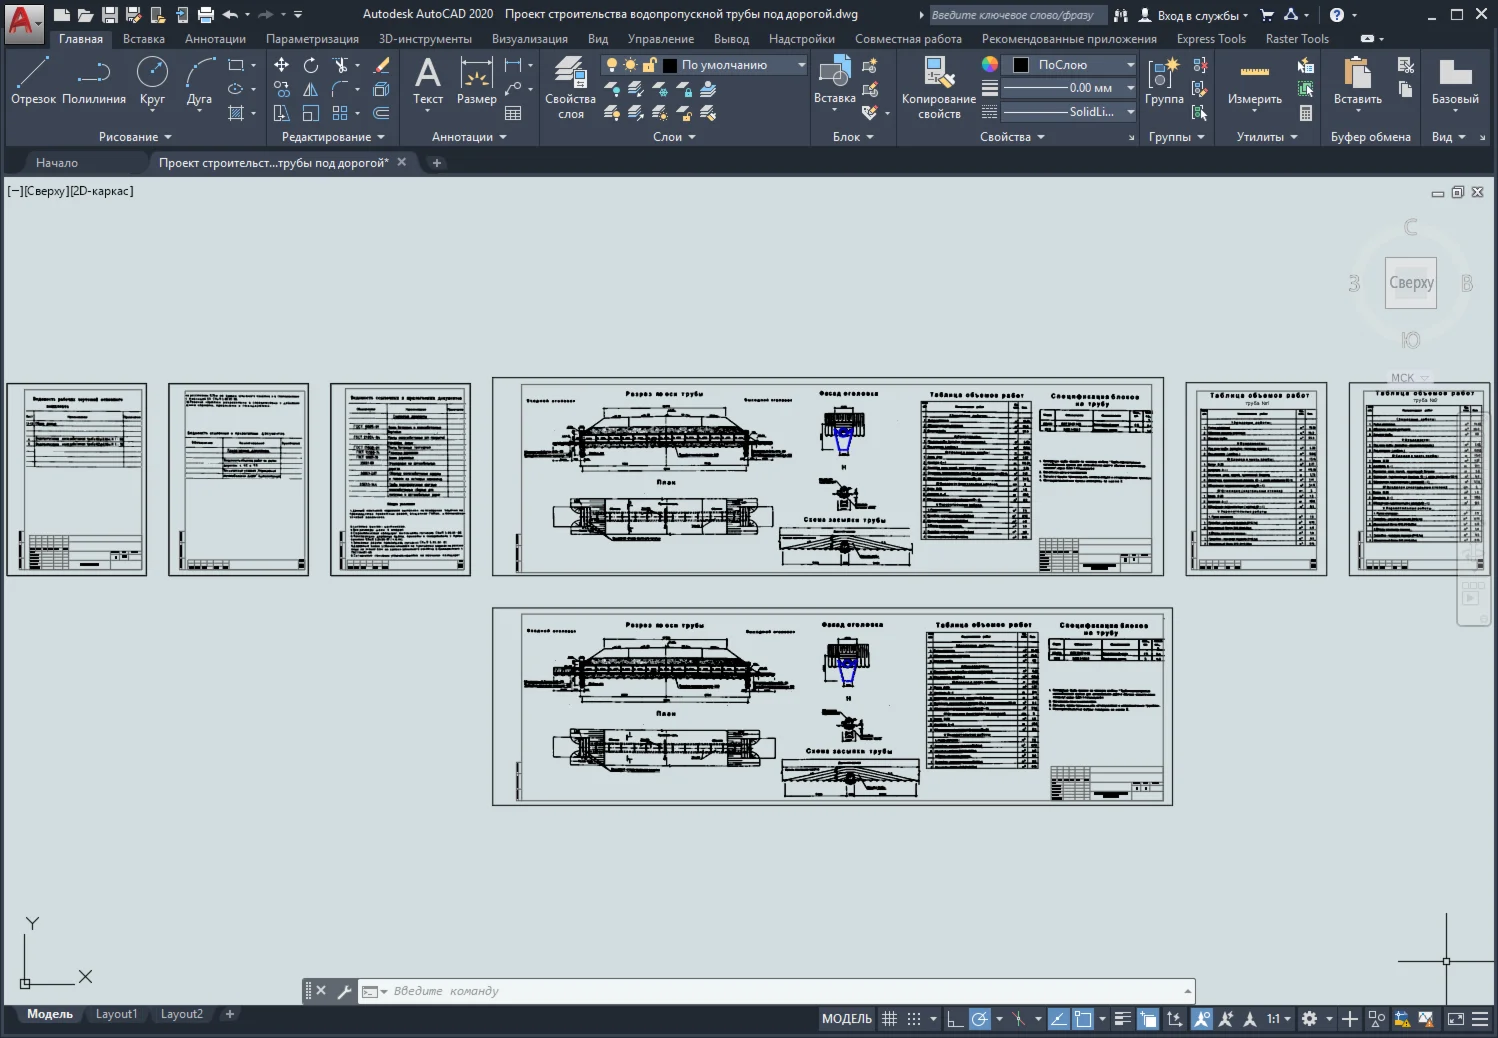Choose the Rotate tool icon

click(x=311, y=65)
